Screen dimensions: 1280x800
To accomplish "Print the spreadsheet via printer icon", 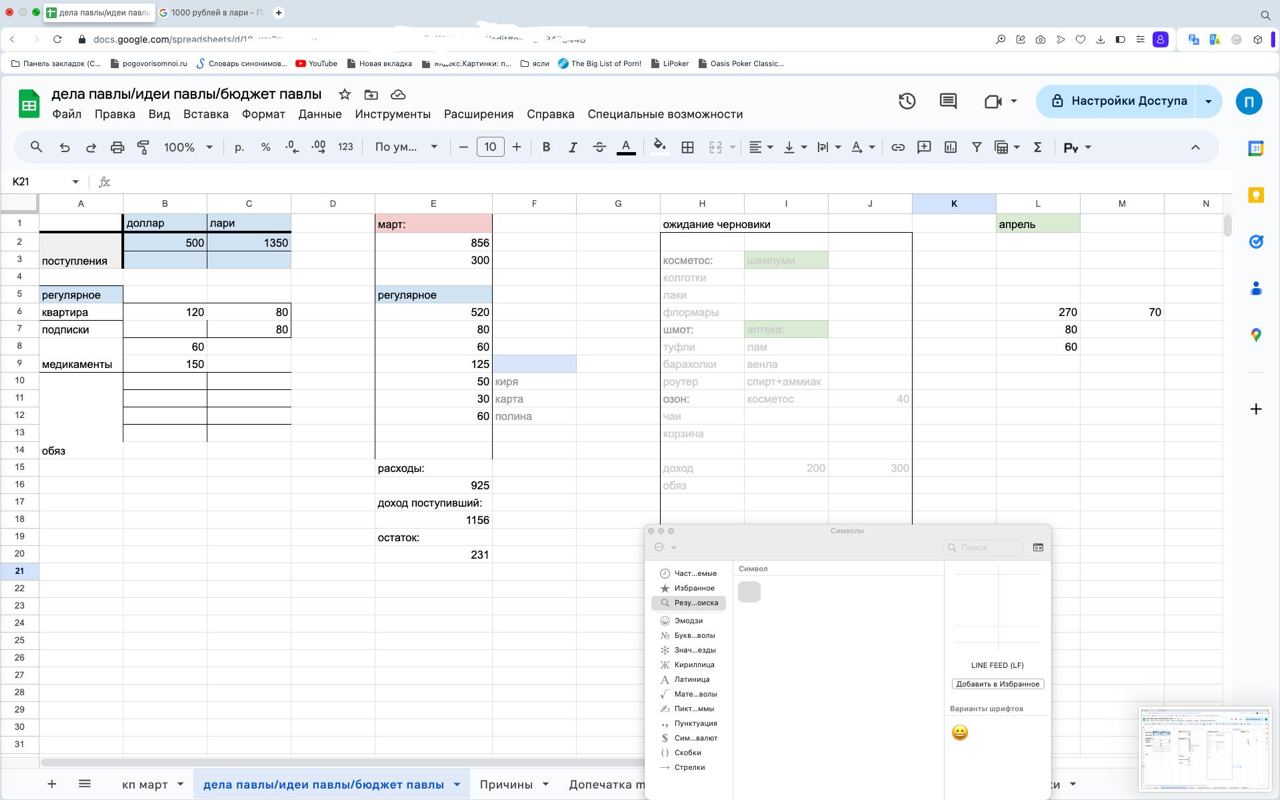I will pos(117,147).
